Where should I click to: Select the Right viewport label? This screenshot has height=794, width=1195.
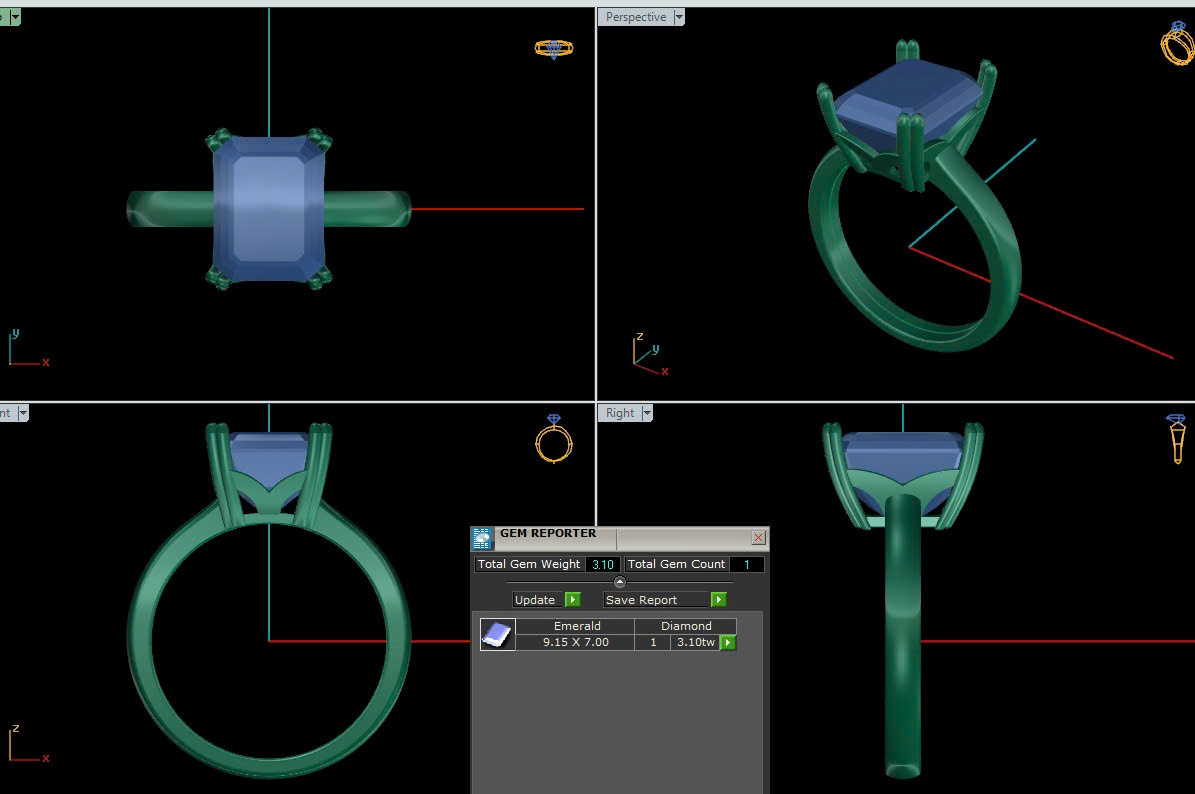coord(620,413)
